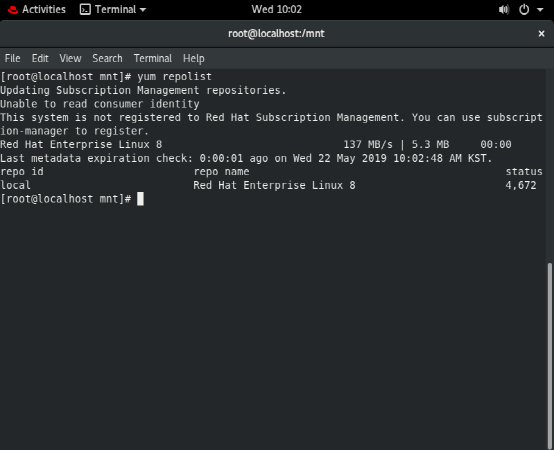Open the Edit menu

40,58
